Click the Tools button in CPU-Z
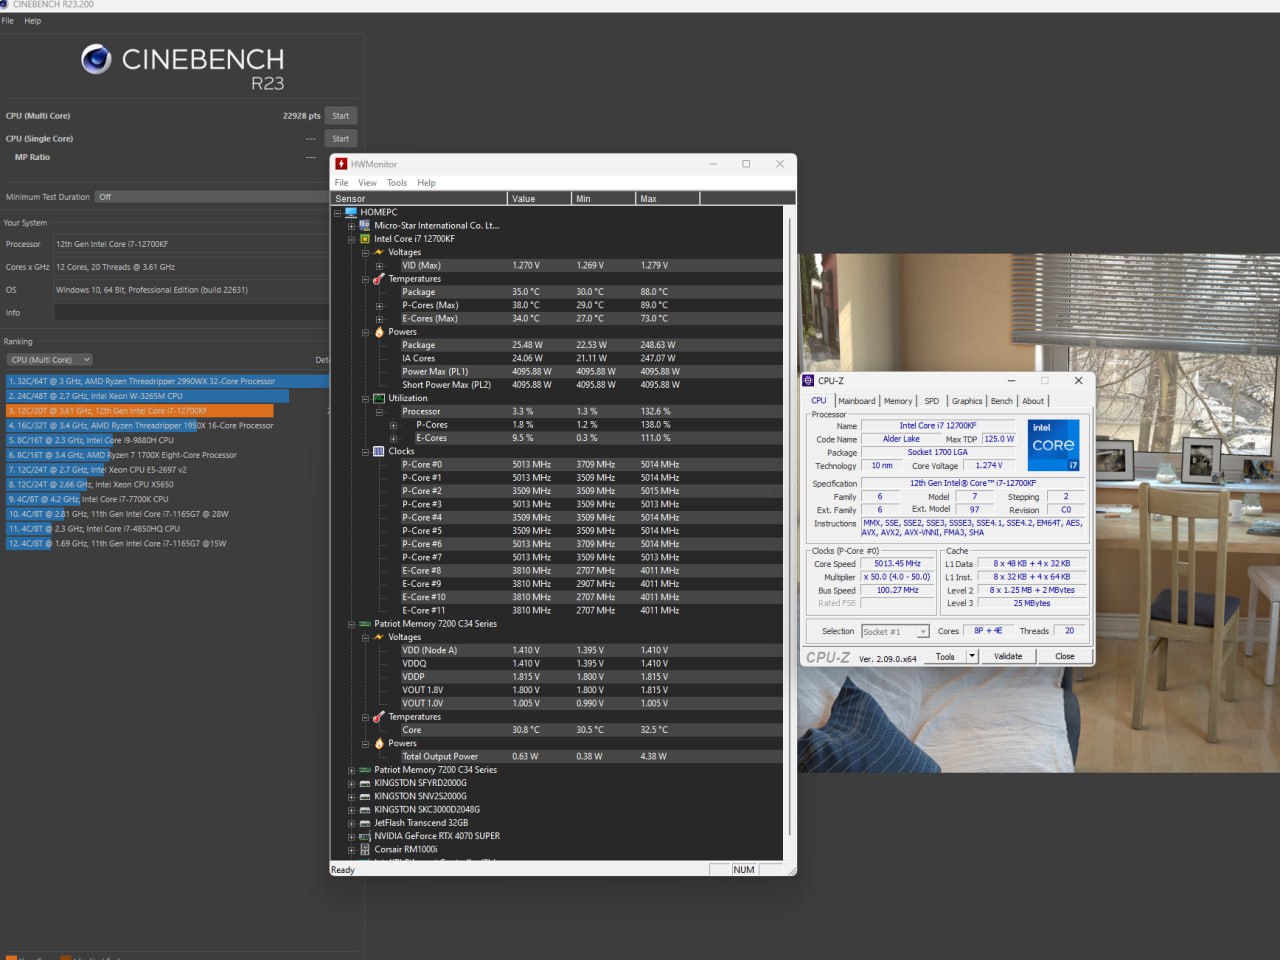The width and height of the screenshot is (1280, 960). (x=945, y=657)
